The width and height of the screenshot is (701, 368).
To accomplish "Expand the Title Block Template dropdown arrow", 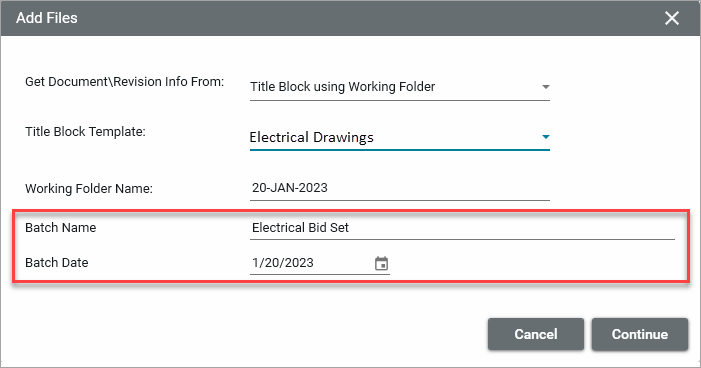I will pos(545,137).
